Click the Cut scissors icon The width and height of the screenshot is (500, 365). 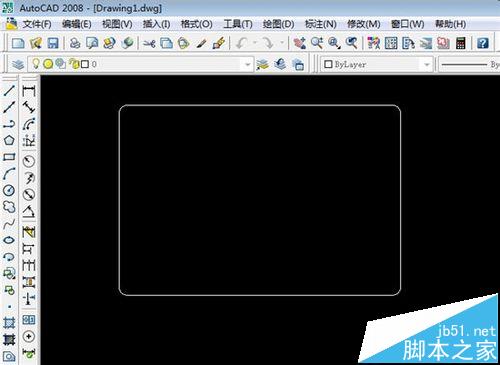click(x=149, y=43)
